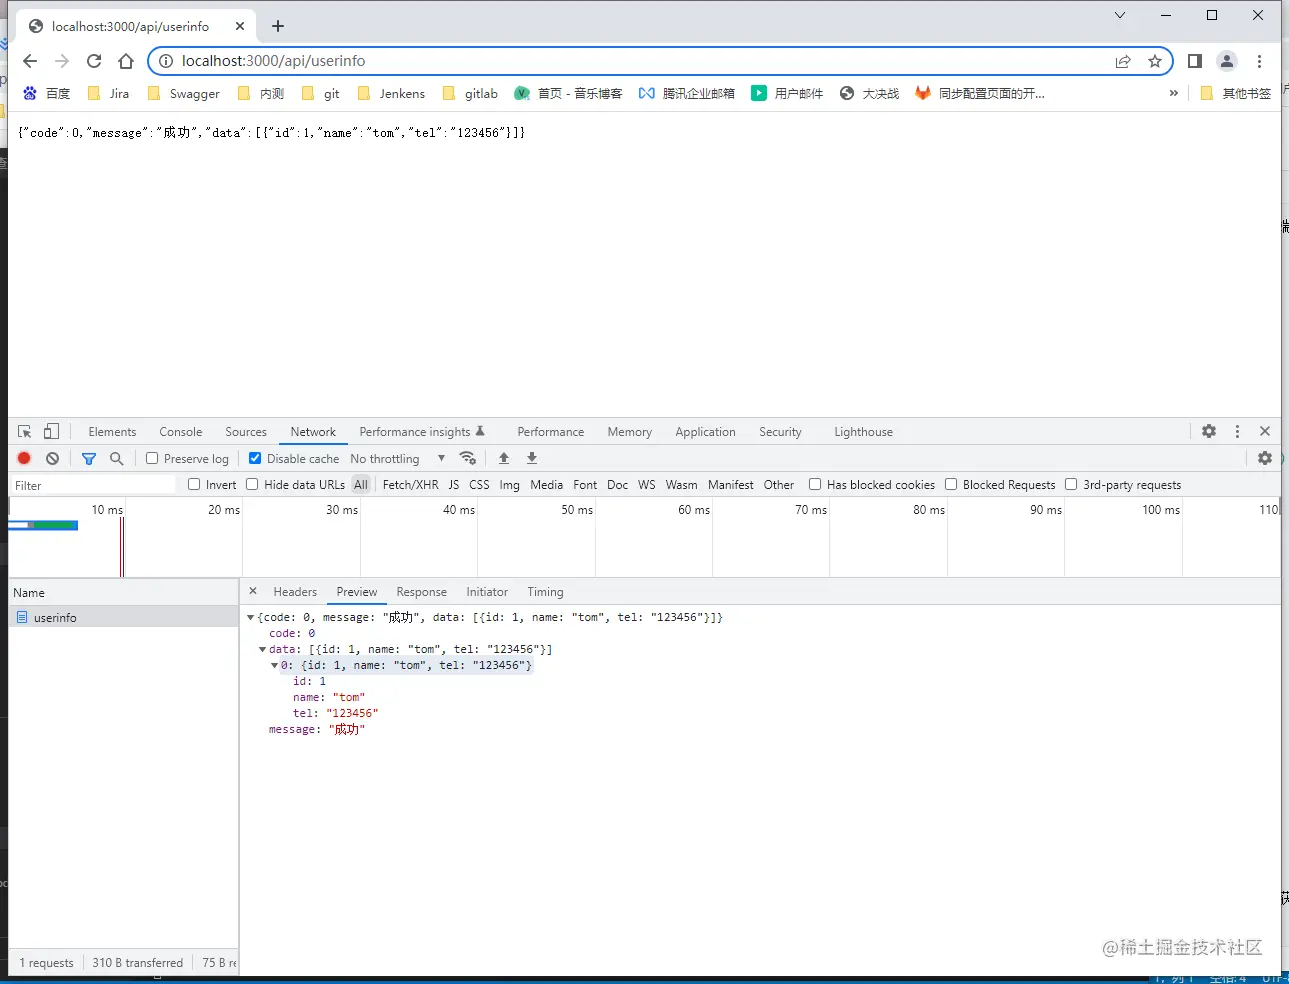The image size is (1289, 984).
Task: Check Has blocked cookies
Action: 815,484
